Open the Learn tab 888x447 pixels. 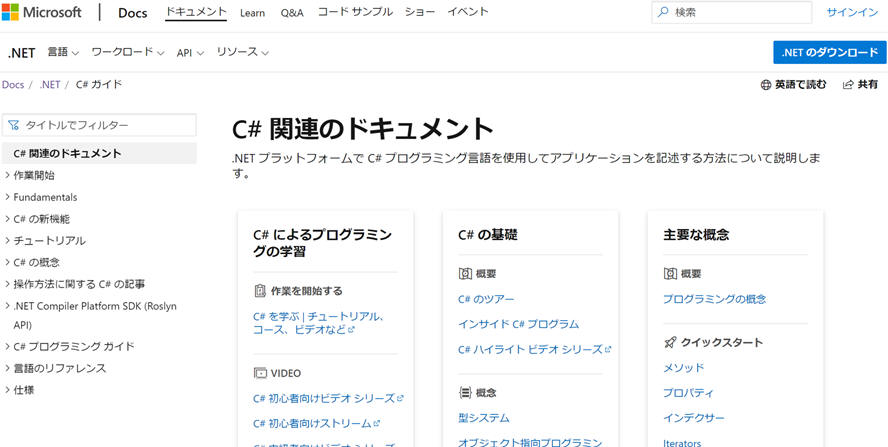[x=252, y=12]
